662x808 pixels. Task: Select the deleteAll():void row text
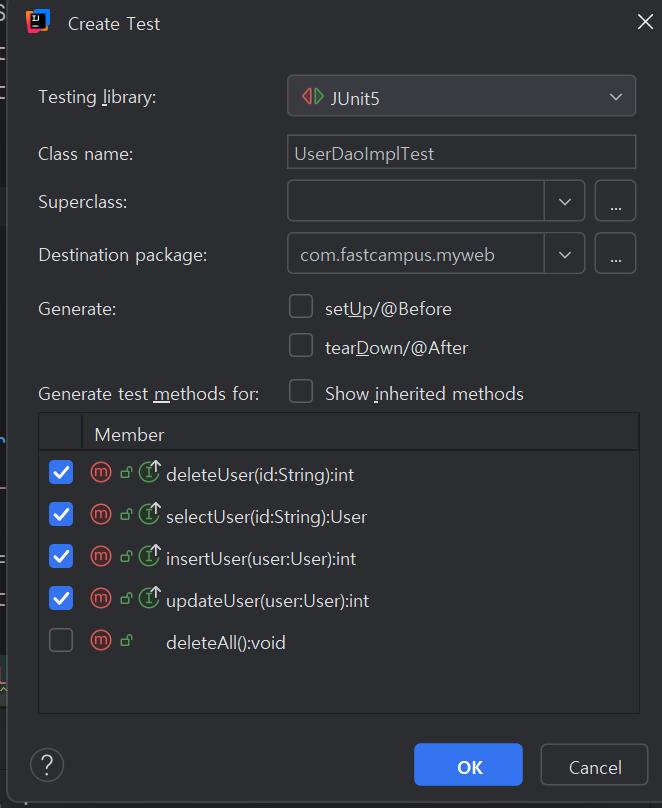226,643
